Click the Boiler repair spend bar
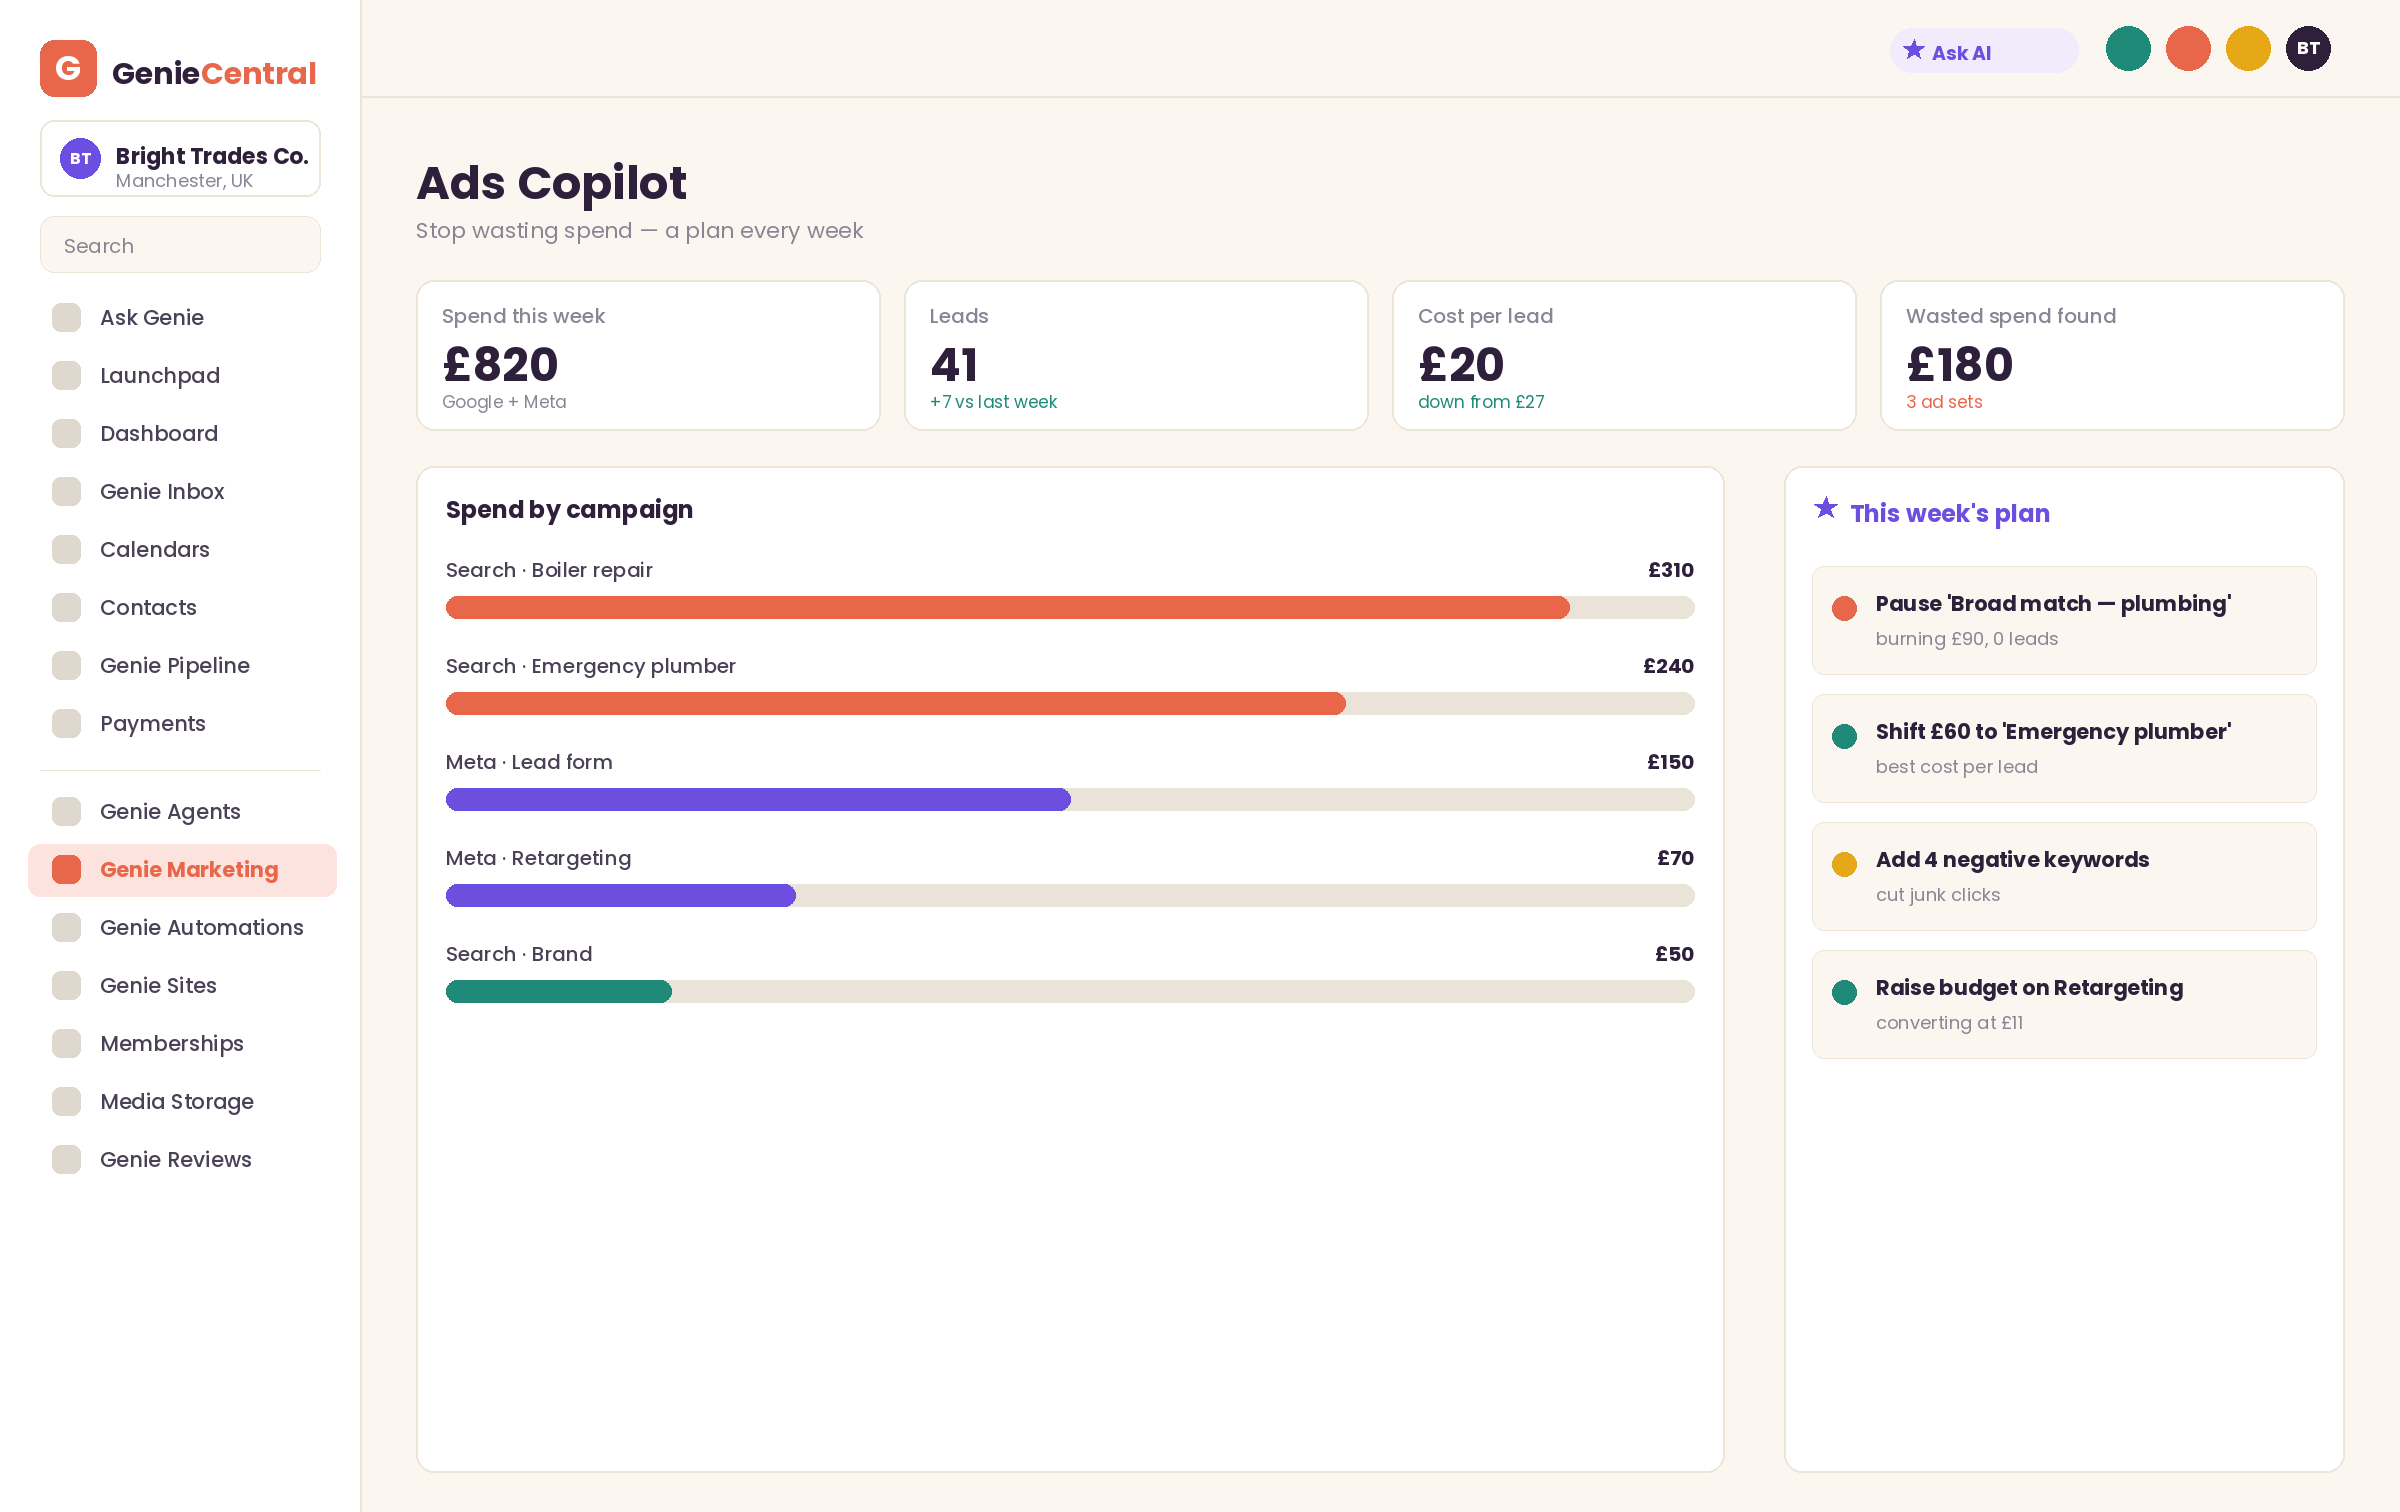This screenshot has height=1512, width=2400. click(x=1070, y=607)
